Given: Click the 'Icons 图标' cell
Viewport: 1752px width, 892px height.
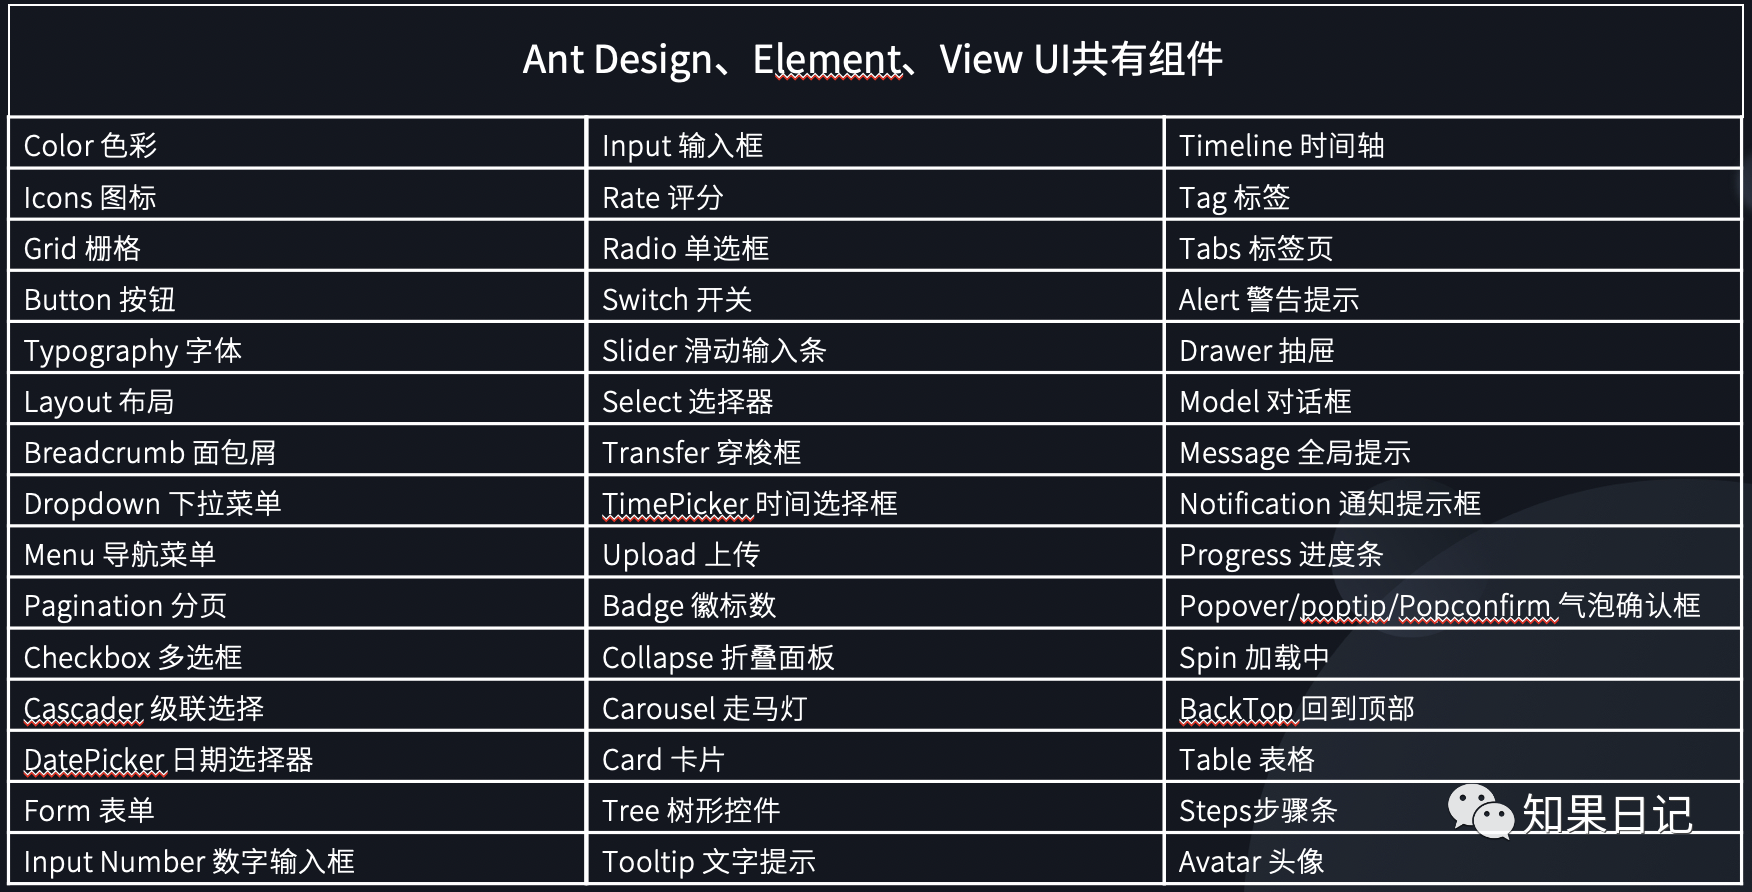Looking at the screenshot, I should [x=297, y=196].
